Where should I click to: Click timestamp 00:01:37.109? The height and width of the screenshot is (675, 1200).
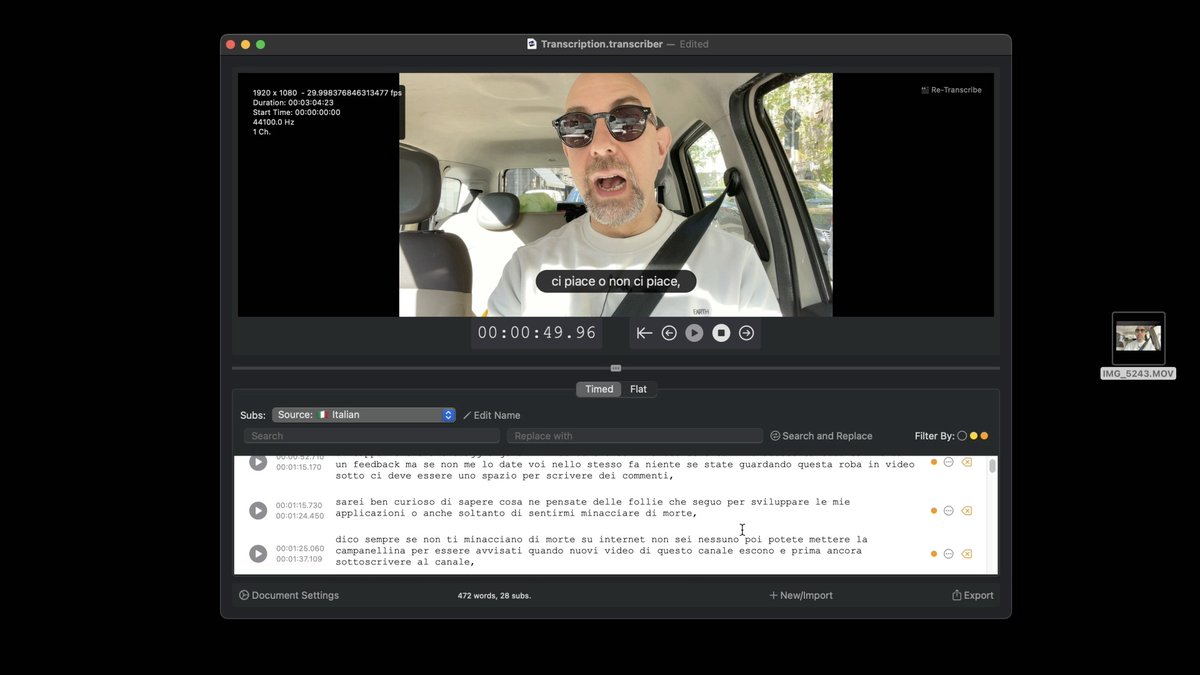click(x=300, y=559)
